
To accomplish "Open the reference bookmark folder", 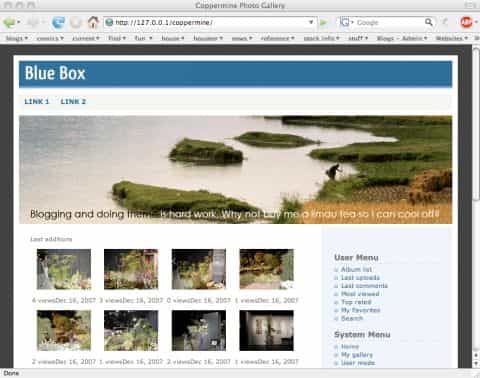I will pos(277,38).
